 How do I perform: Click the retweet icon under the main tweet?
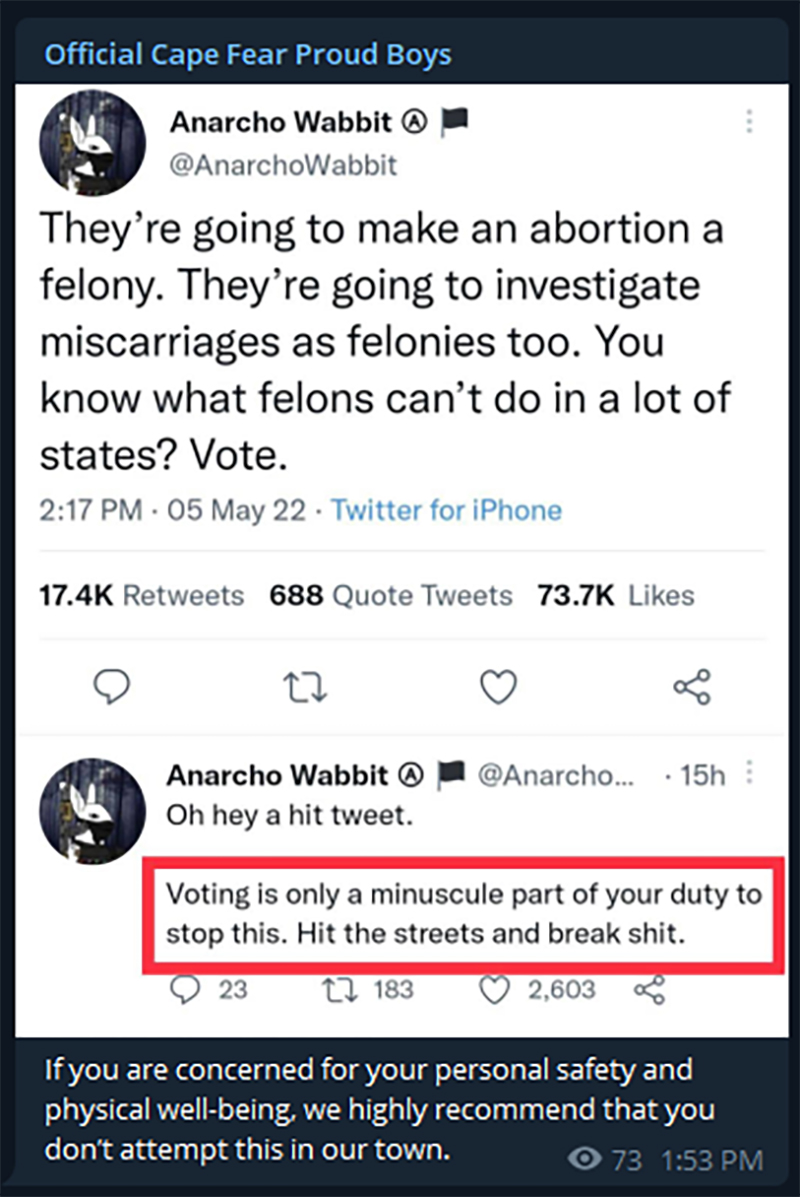305,686
